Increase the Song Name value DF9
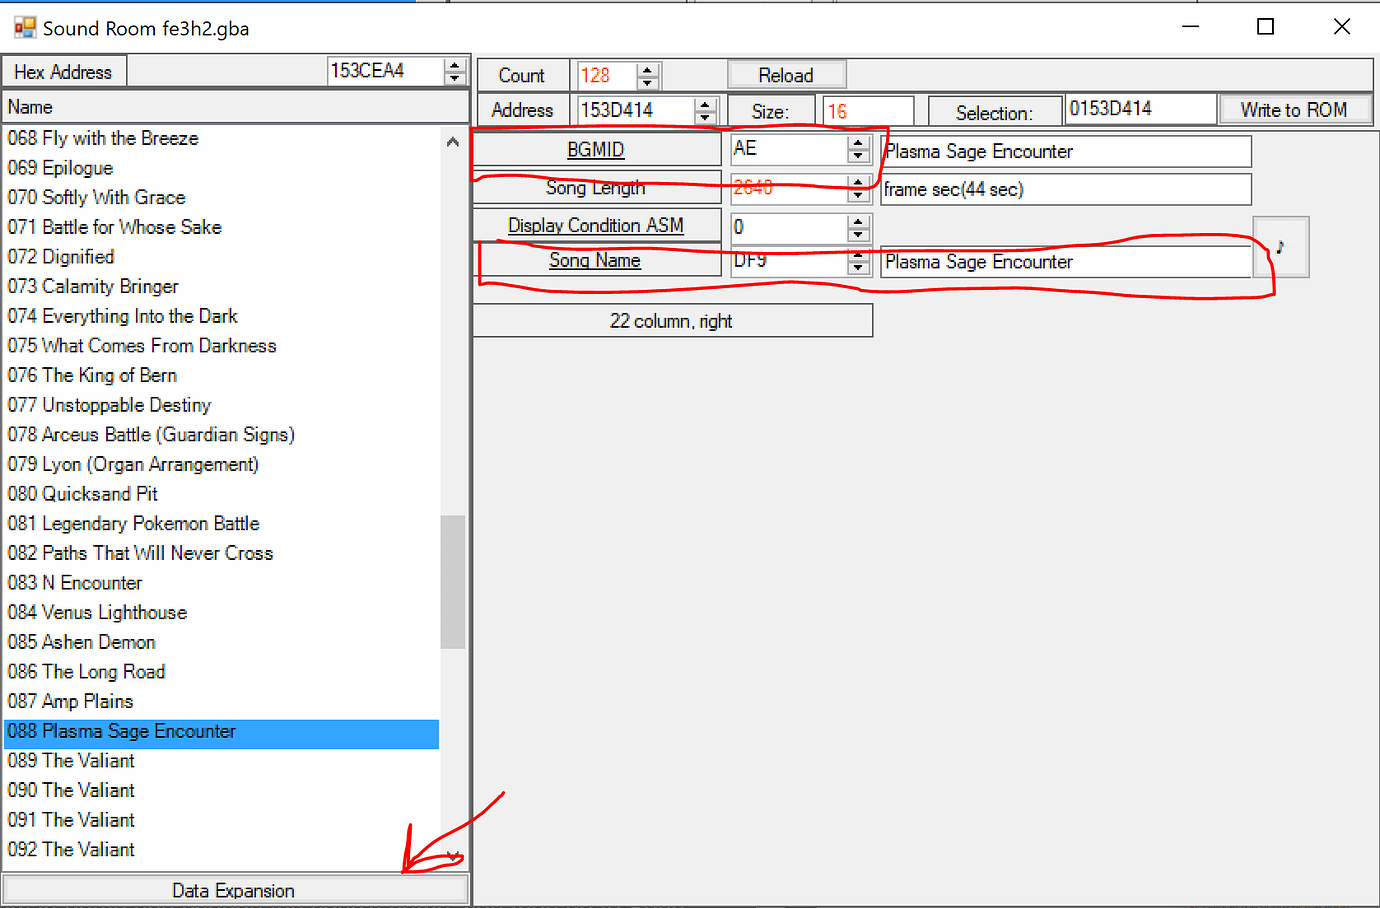The width and height of the screenshot is (1380, 908). tap(858, 257)
